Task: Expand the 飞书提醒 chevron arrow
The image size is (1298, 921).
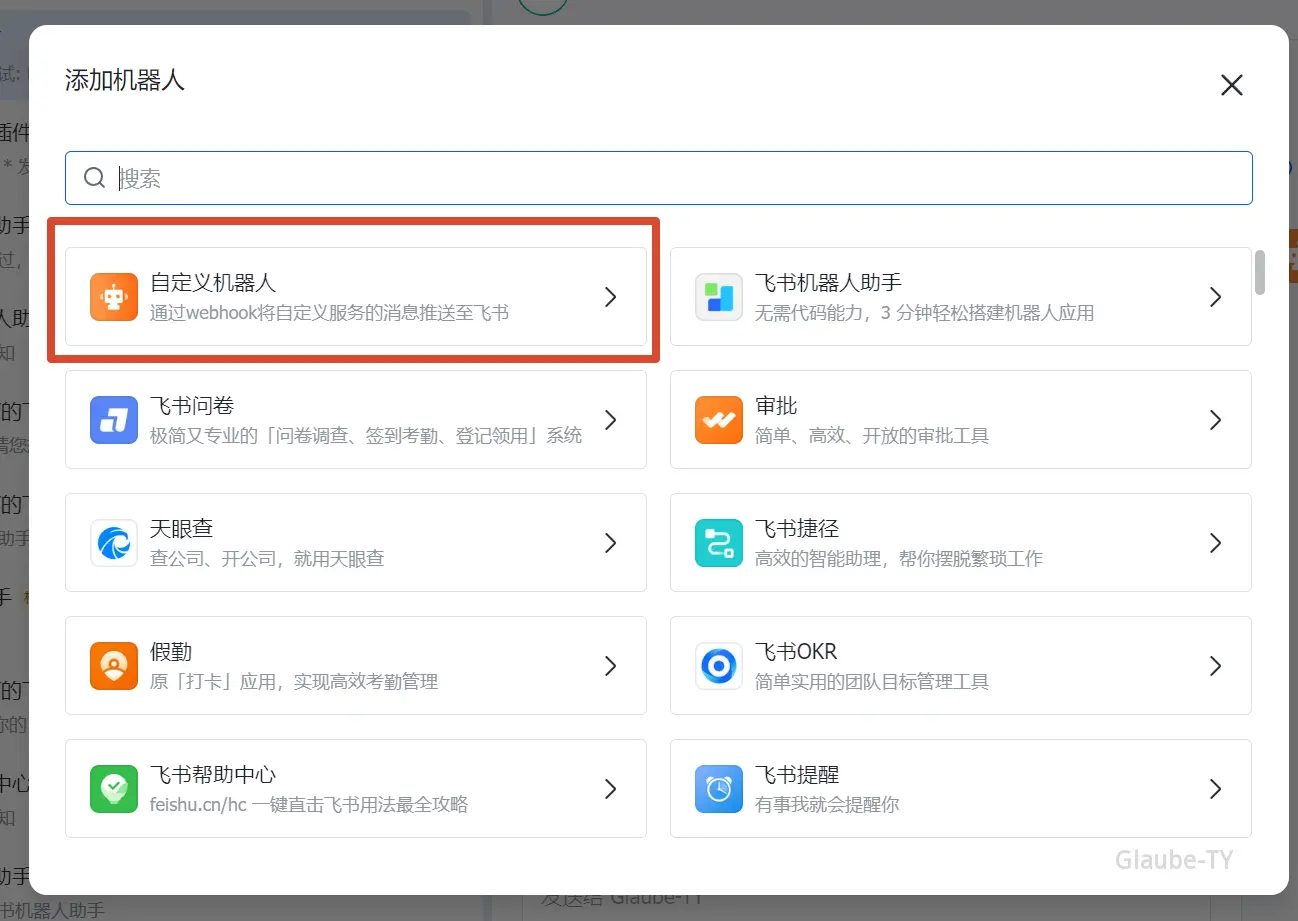Action: tap(1216, 789)
